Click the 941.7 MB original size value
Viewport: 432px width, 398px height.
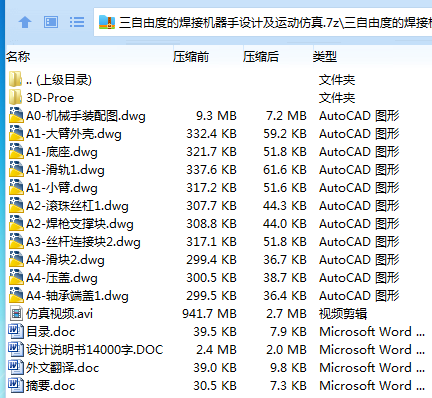coord(209,314)
